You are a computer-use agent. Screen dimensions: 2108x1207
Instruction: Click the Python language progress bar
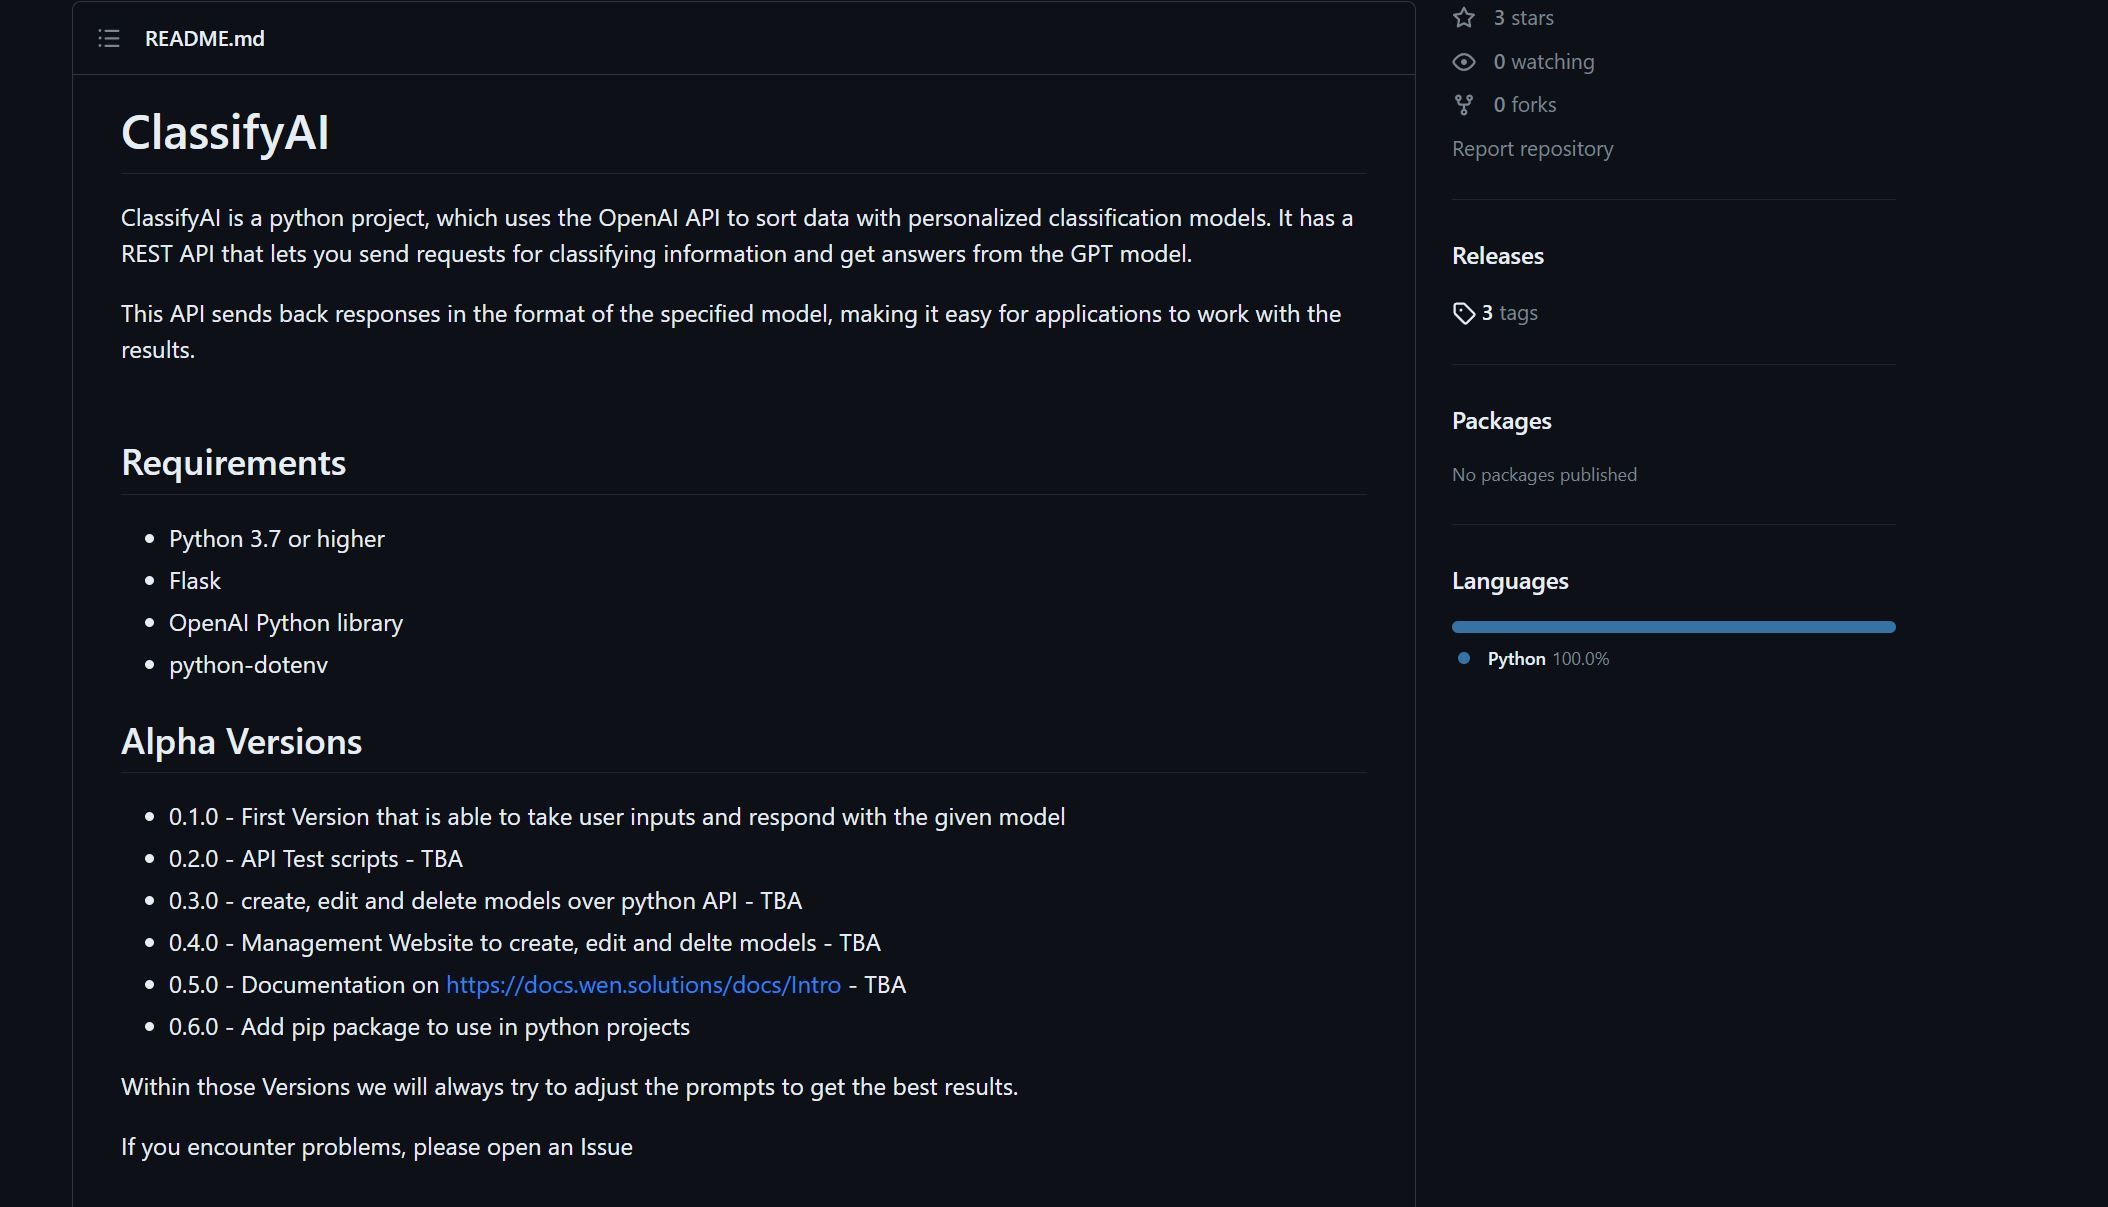1673,627
